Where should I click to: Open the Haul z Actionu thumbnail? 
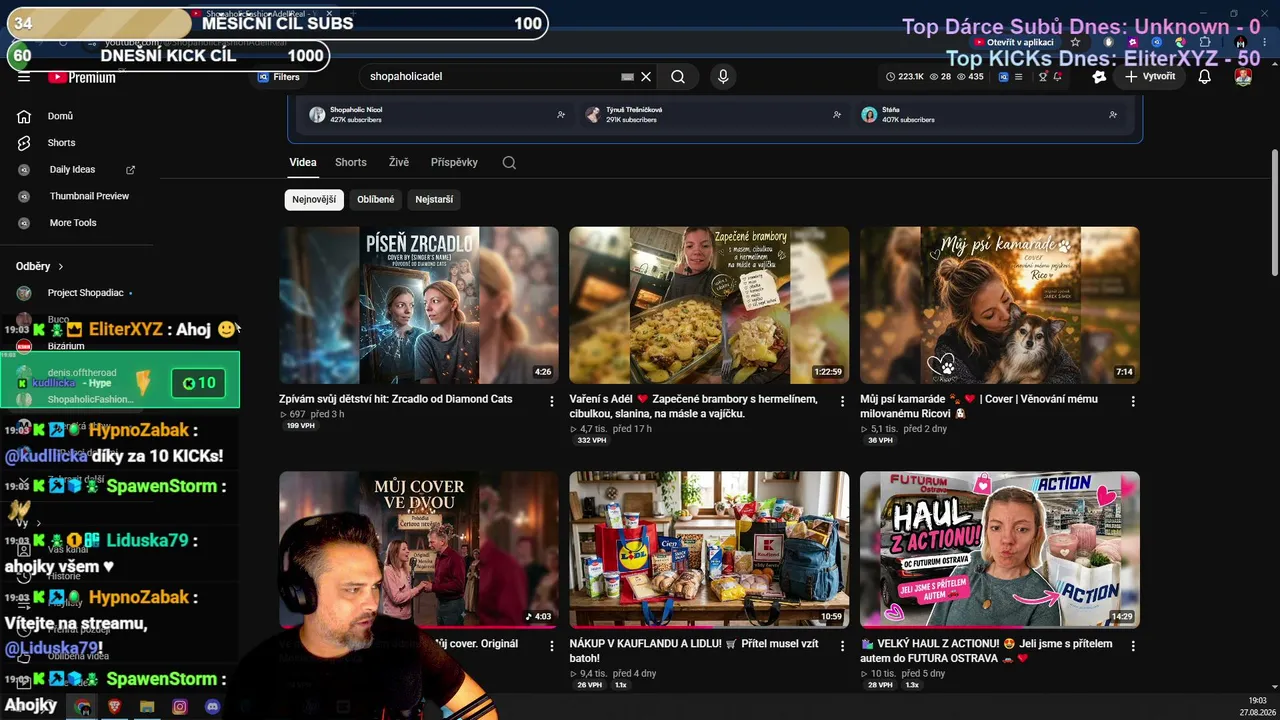pos(1000,550)
